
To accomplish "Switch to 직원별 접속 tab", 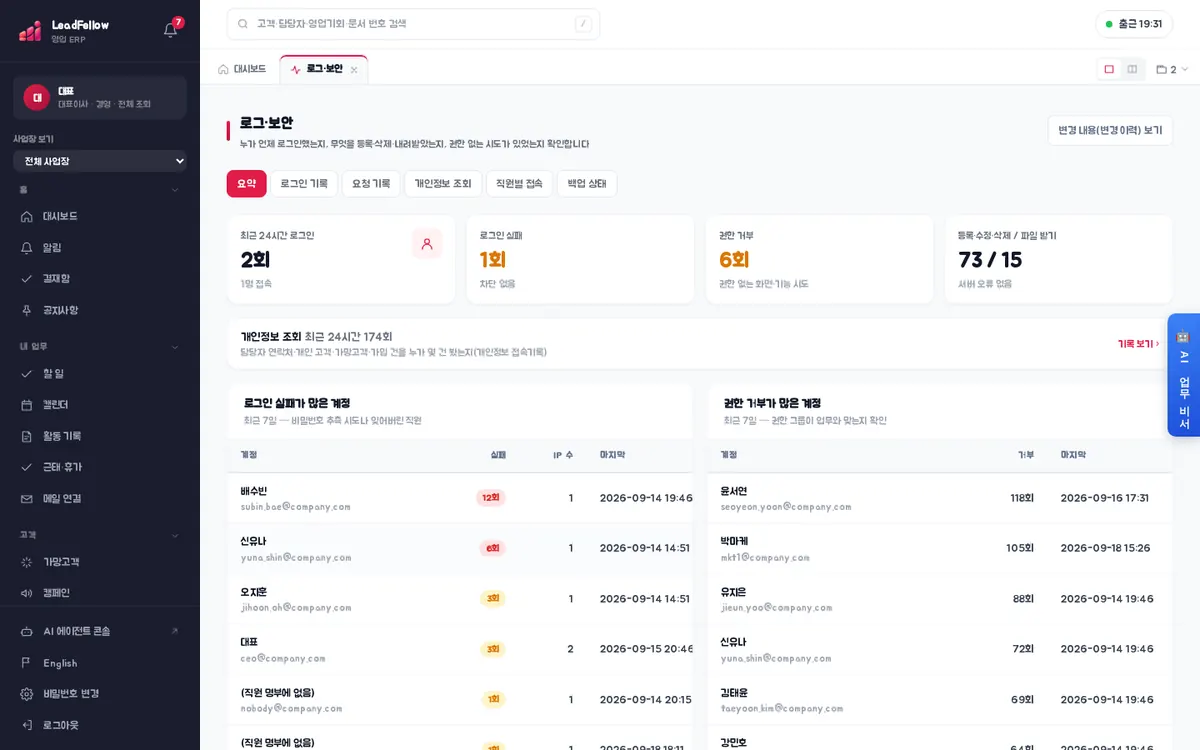I will tap(519, 184).
